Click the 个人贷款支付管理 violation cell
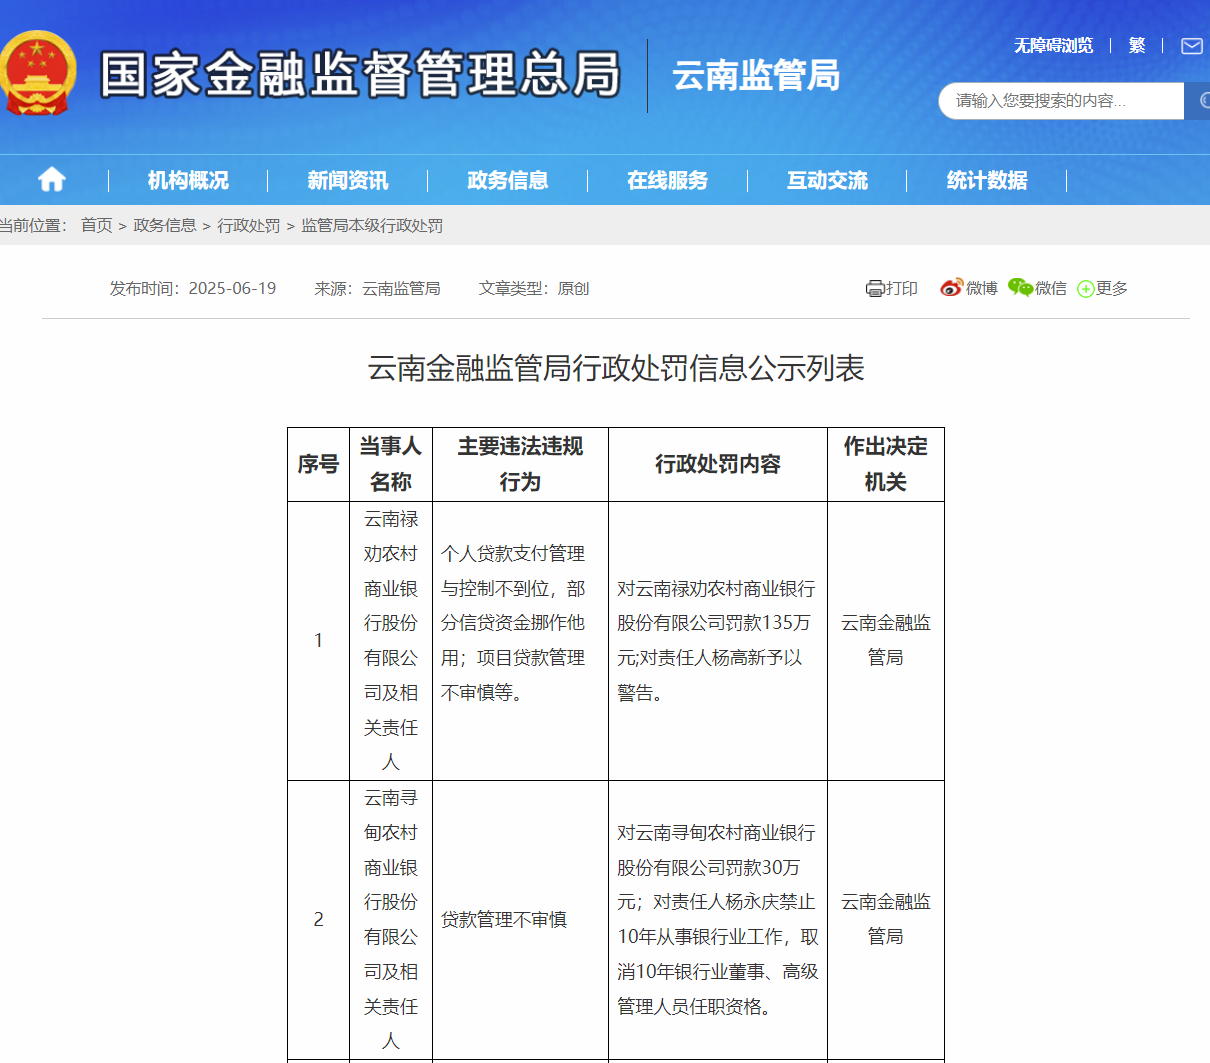Image resolution: width=1210 pixels, height=1063 pixels. pyautogui.click(x=520, y=641)
